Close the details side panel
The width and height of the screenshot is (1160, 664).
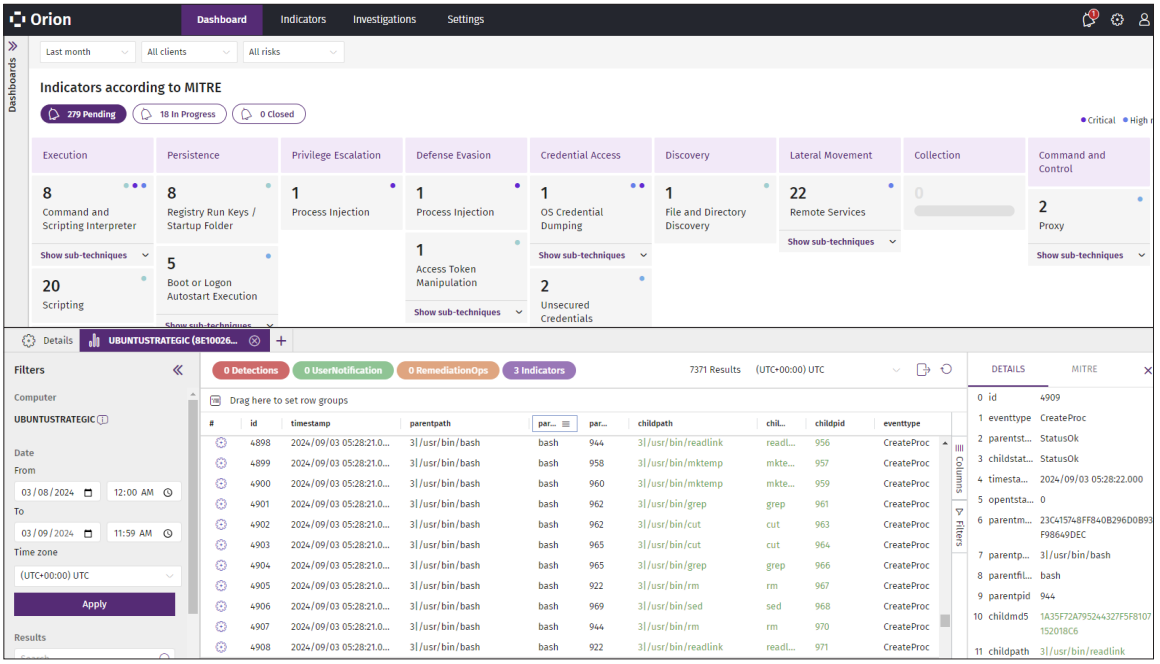(1147, 370)
